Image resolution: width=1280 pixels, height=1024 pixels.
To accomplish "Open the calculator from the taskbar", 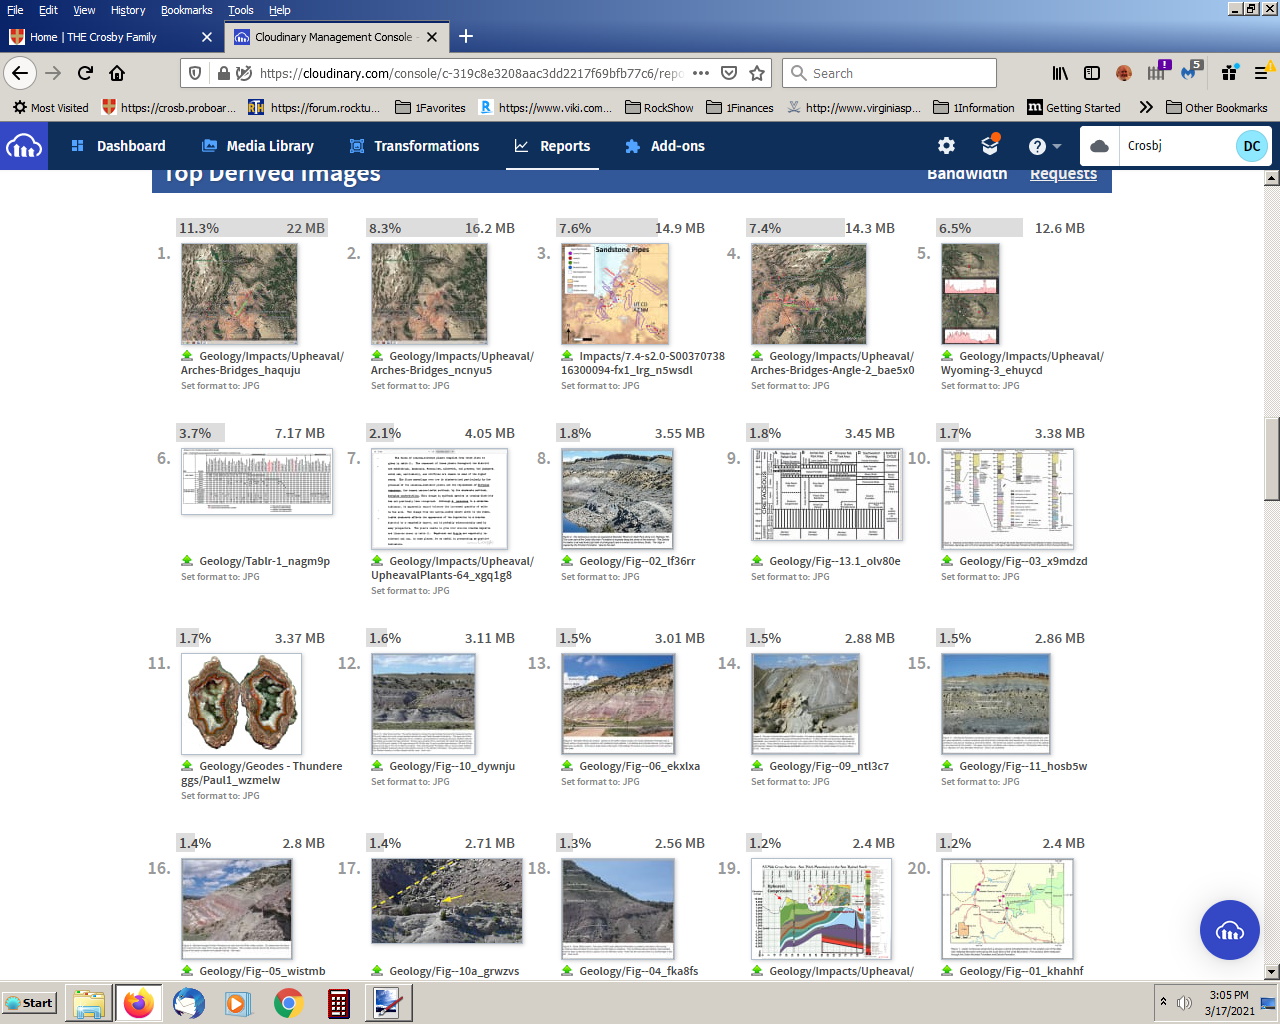I will click(339, 1003).
